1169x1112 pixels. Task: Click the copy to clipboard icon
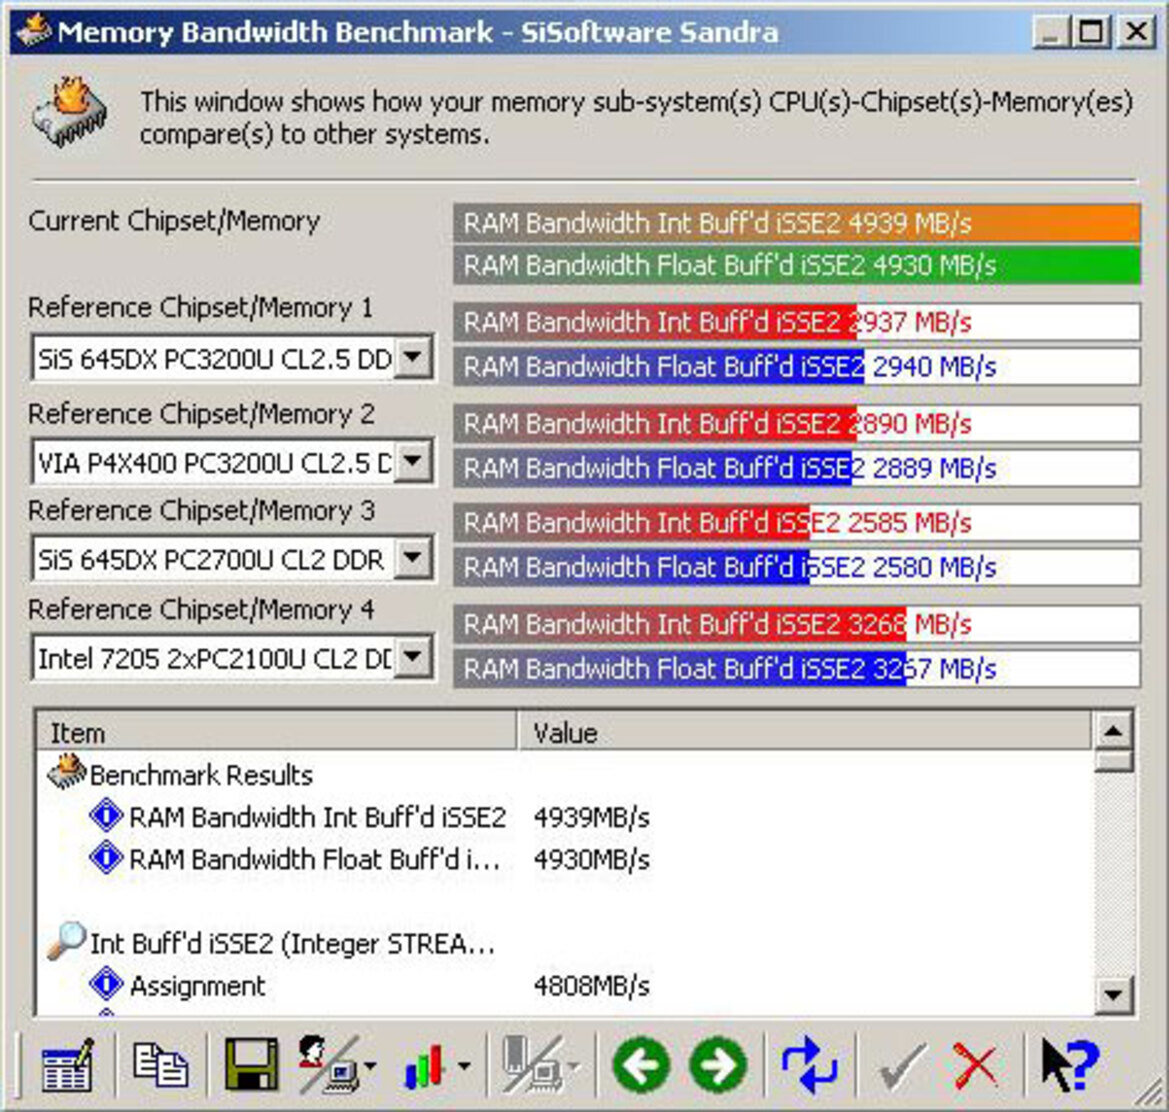[x=160, y=1064]
